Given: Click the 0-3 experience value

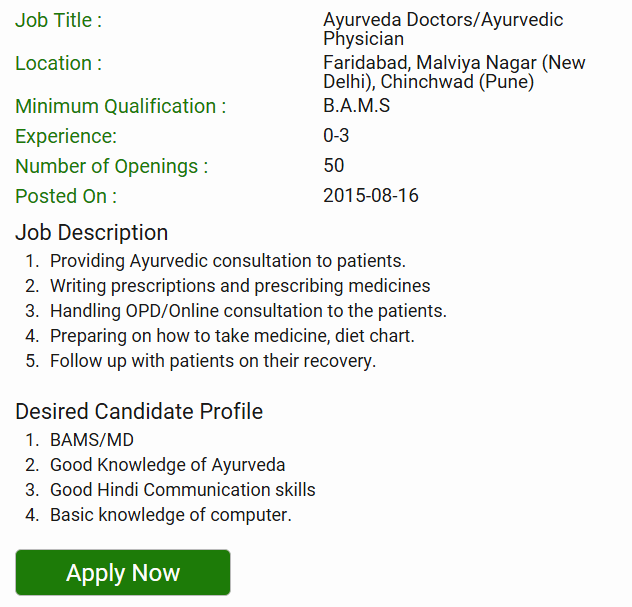Looking at the screenshot, I should [x=336, y=135].
